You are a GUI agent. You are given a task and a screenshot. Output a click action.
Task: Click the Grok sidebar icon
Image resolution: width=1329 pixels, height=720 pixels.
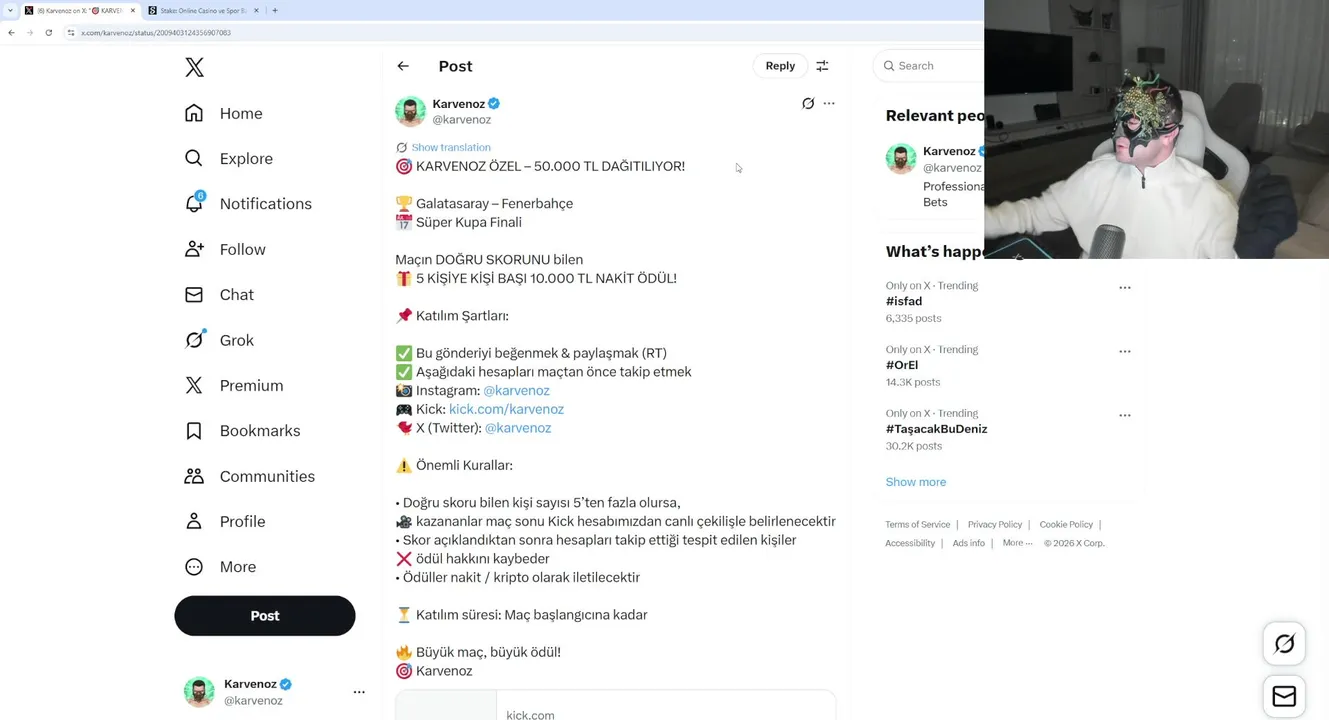click(195, 339)
